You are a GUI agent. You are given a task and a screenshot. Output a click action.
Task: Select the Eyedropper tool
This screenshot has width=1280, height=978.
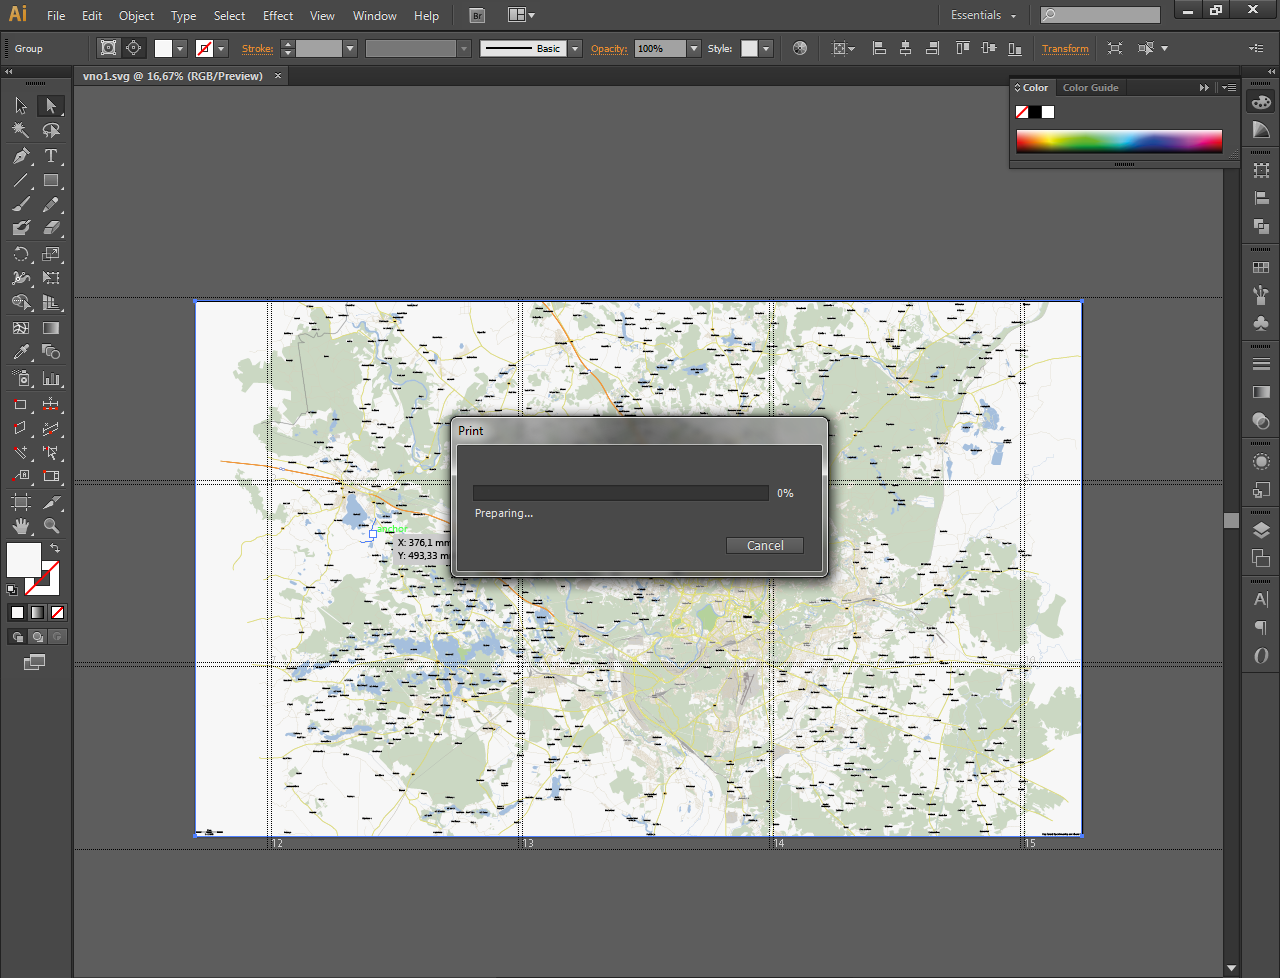tap(20, 352)
